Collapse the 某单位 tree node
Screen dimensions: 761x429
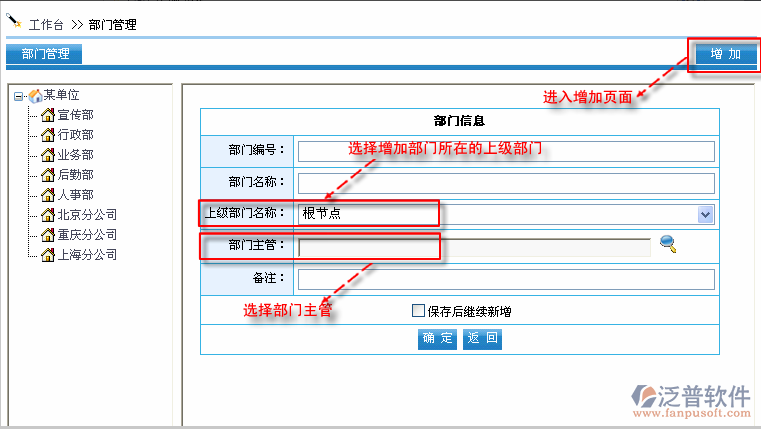[x=18, y=96]
